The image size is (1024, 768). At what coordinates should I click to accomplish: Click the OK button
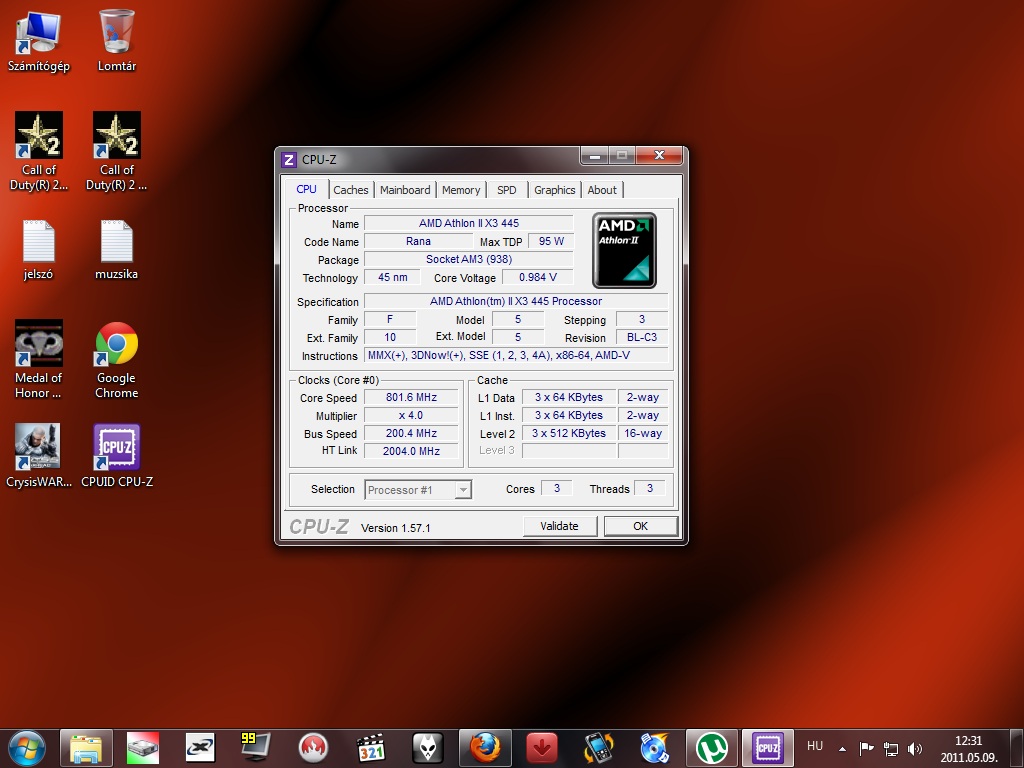point(641,526)
